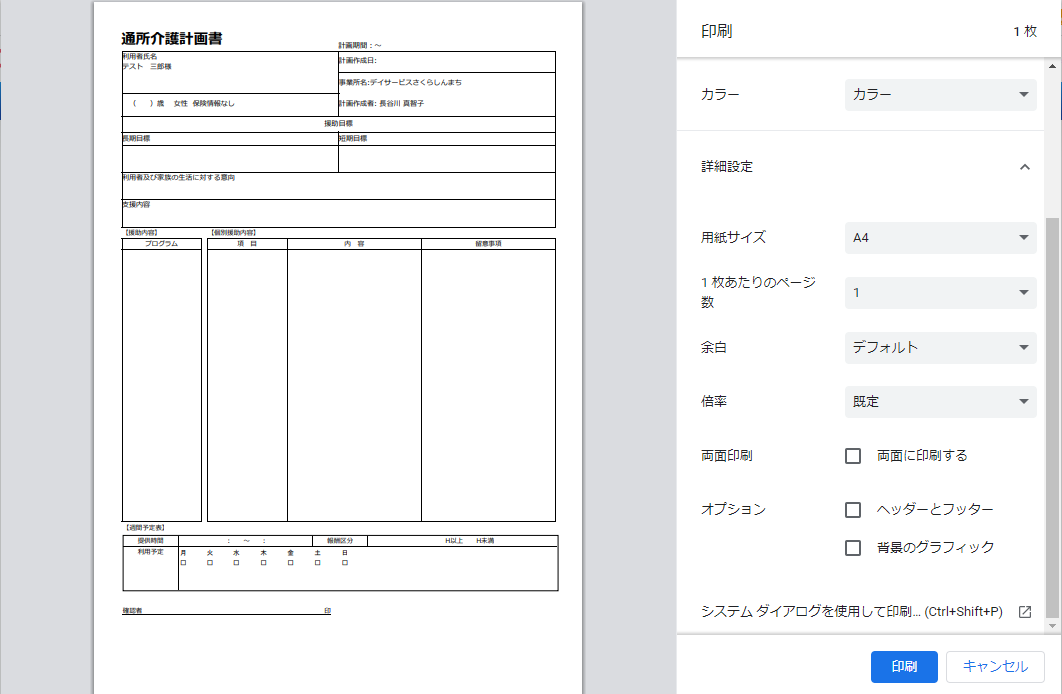Screen dimensions: 1062x694
Task: Click the arrow on the 倍率 既定 dropdown
Action: 1022,402
